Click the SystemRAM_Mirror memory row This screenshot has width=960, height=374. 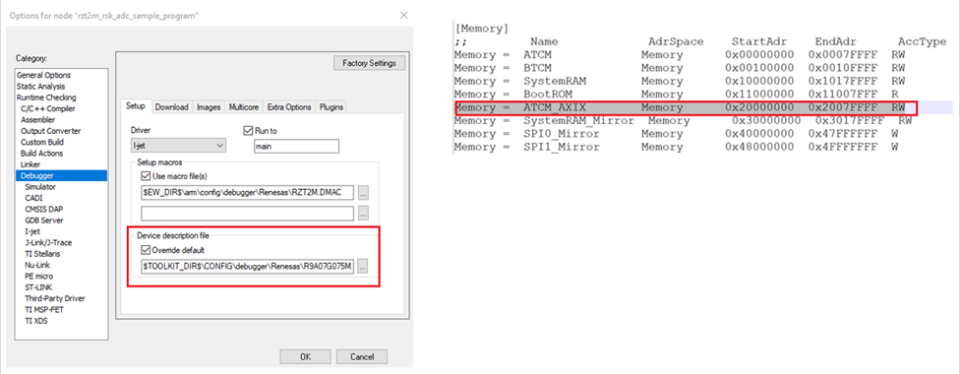click(683, 121)
